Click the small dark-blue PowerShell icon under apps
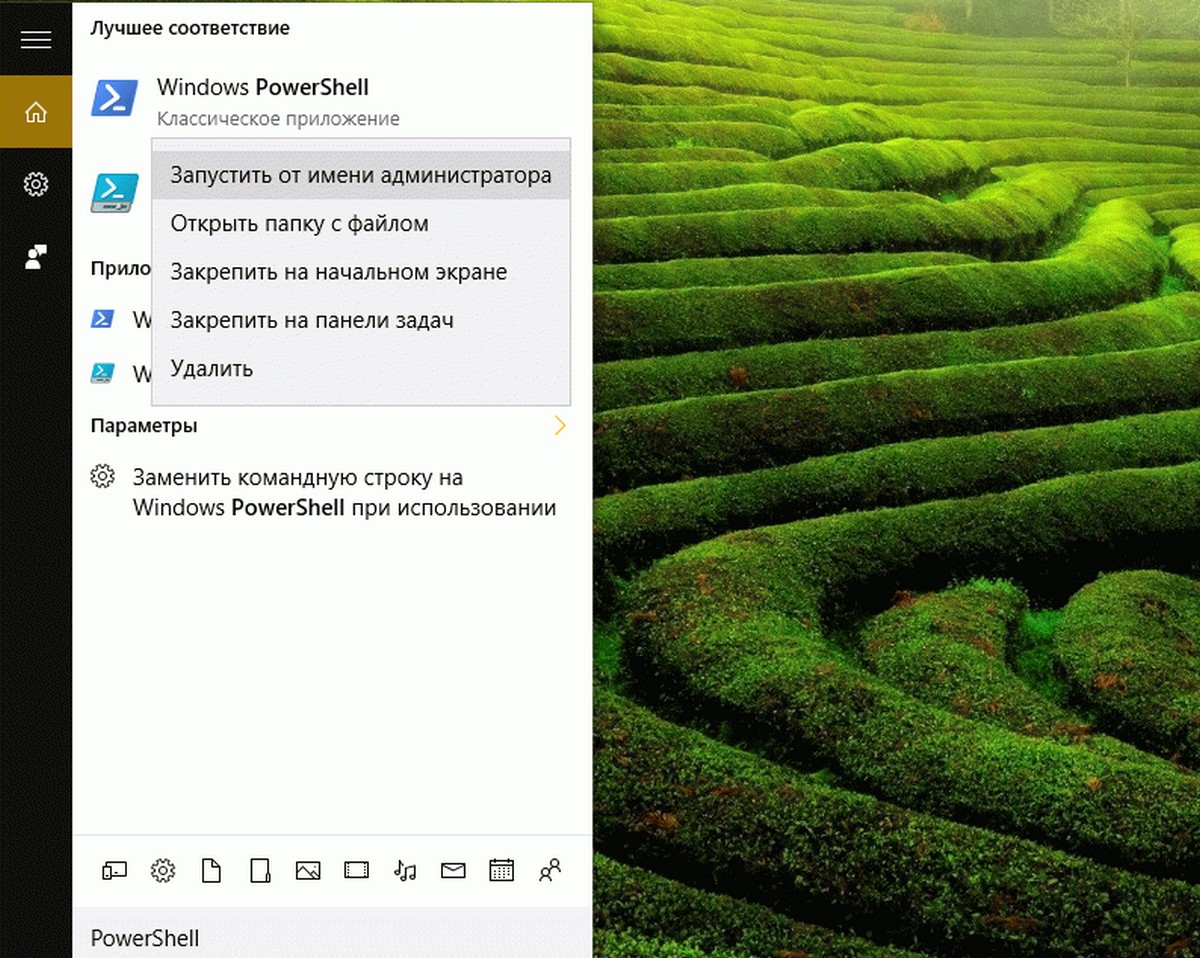1200x958 pixels. [x=102, y=319]
